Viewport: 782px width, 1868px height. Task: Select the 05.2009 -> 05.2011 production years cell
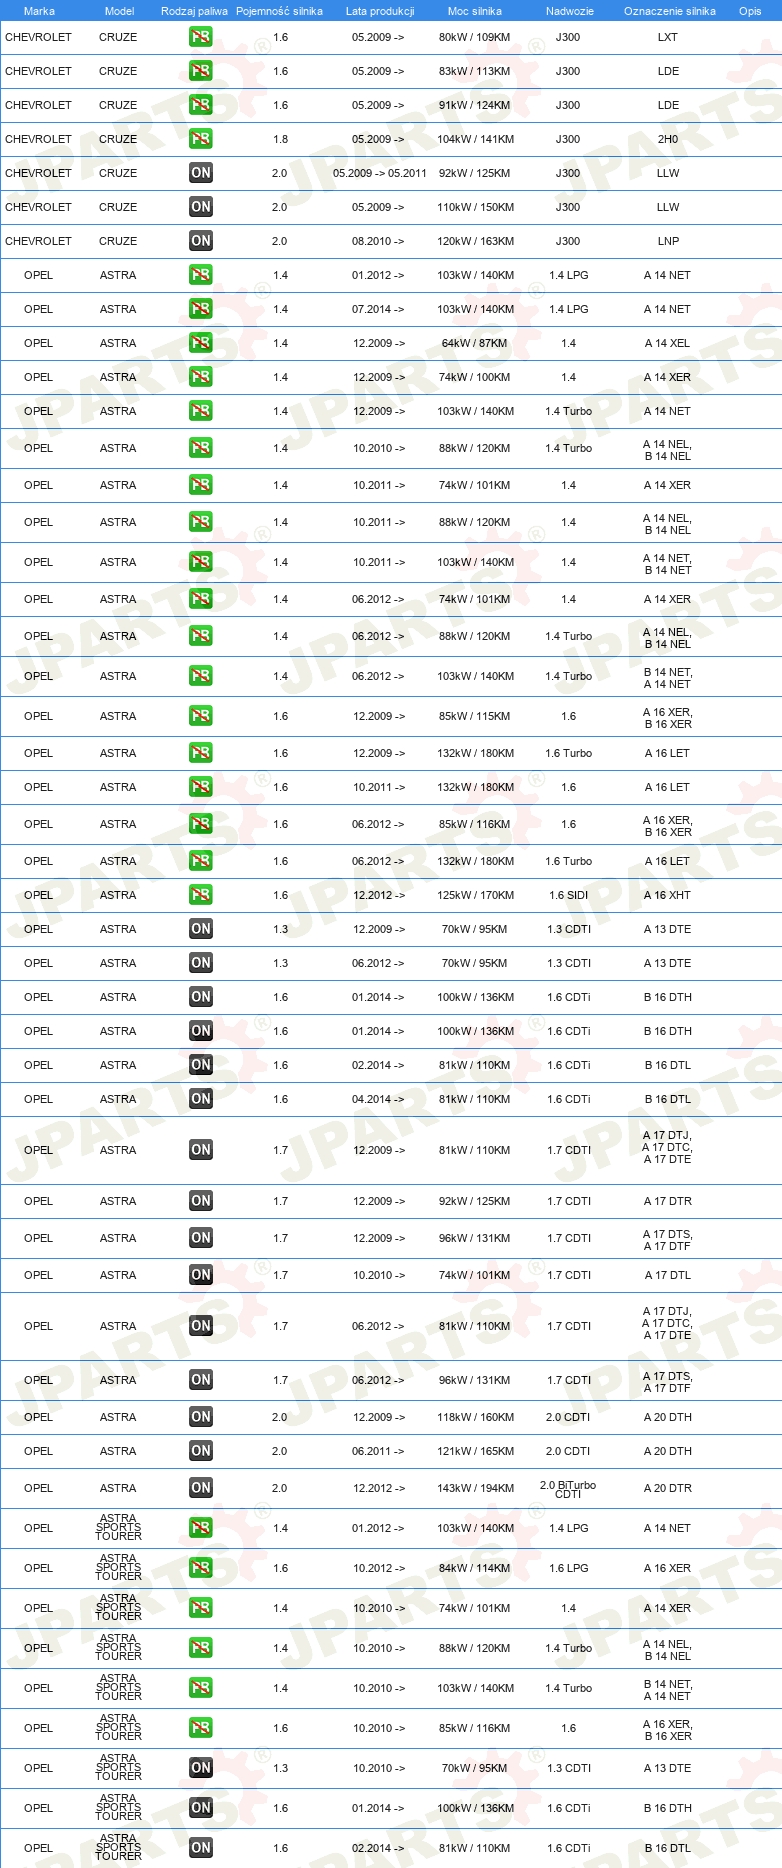tap(380, 173)
